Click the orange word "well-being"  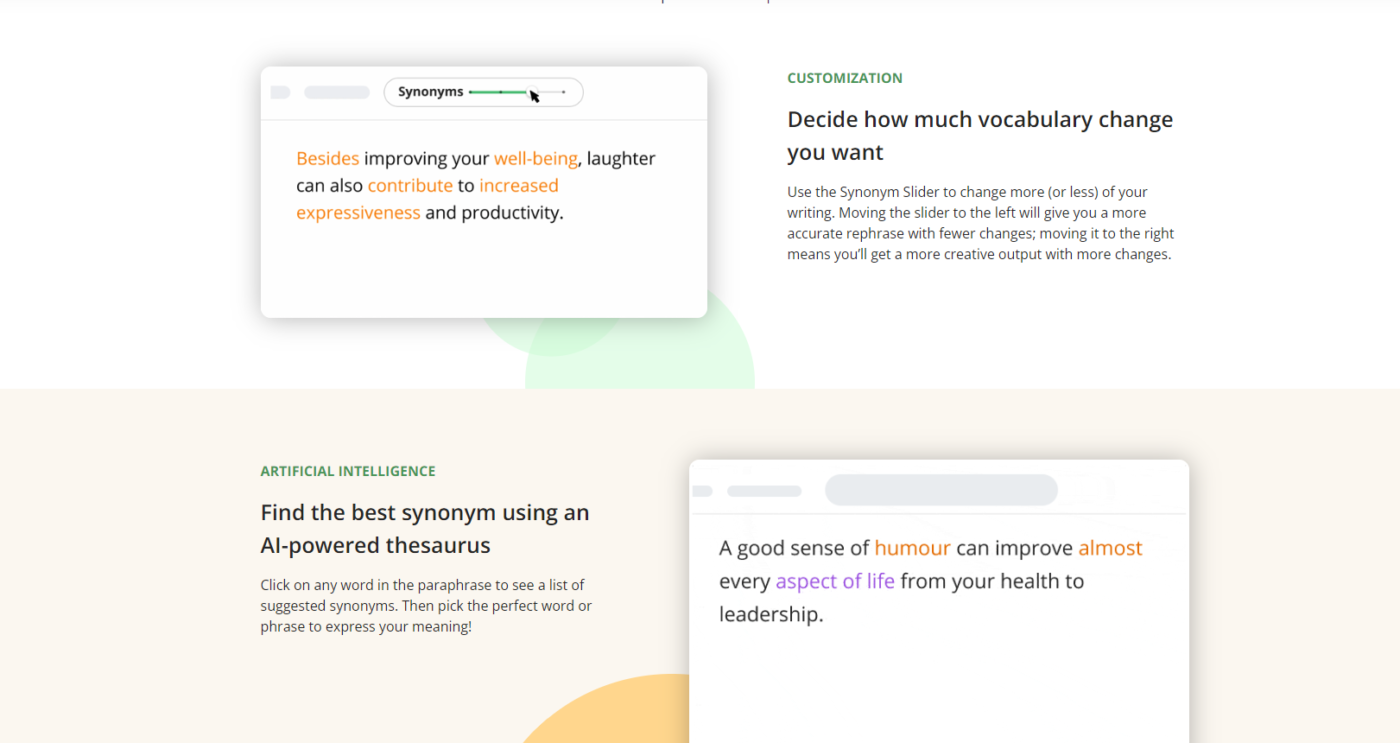pyautogui.click(x=535, y=158)
